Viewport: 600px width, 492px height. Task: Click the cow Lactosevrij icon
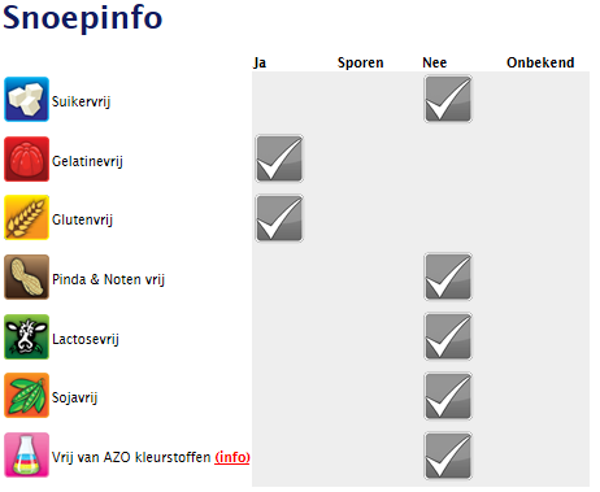(27, 337)
